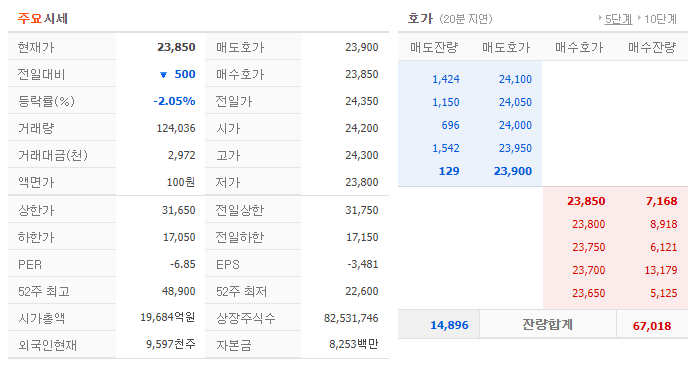The image size is (698, 367).
Task: Click the 매도잔량 column header
Action: pos(434,47)
